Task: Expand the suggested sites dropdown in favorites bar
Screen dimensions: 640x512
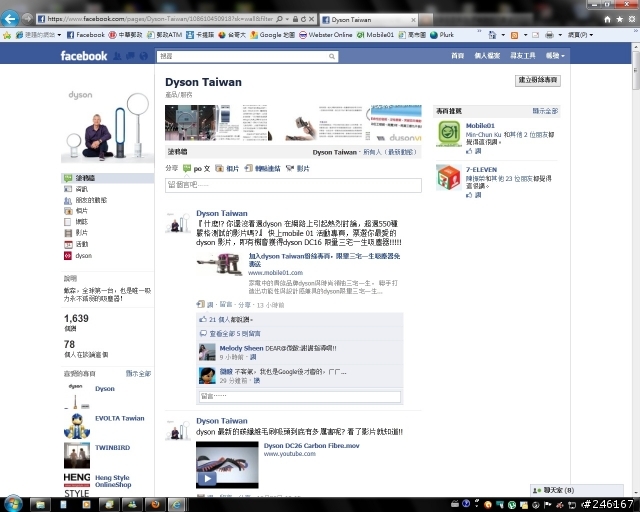Action: click(59, 35)
